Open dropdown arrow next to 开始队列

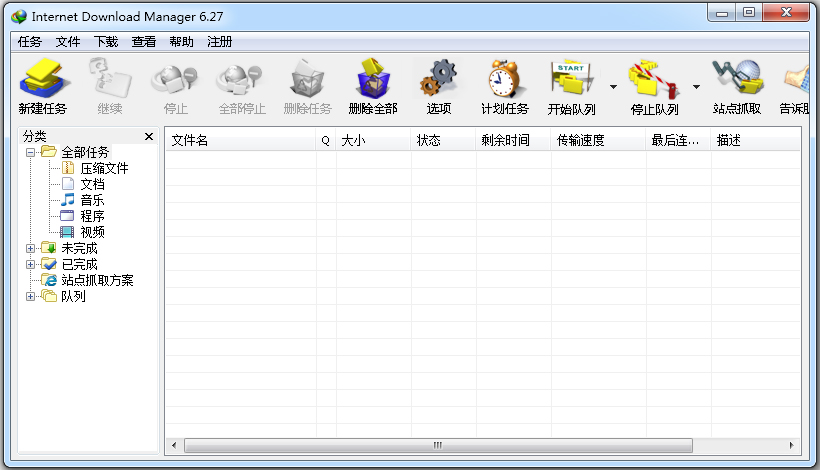pyautogui.click(x=612, y=87)
